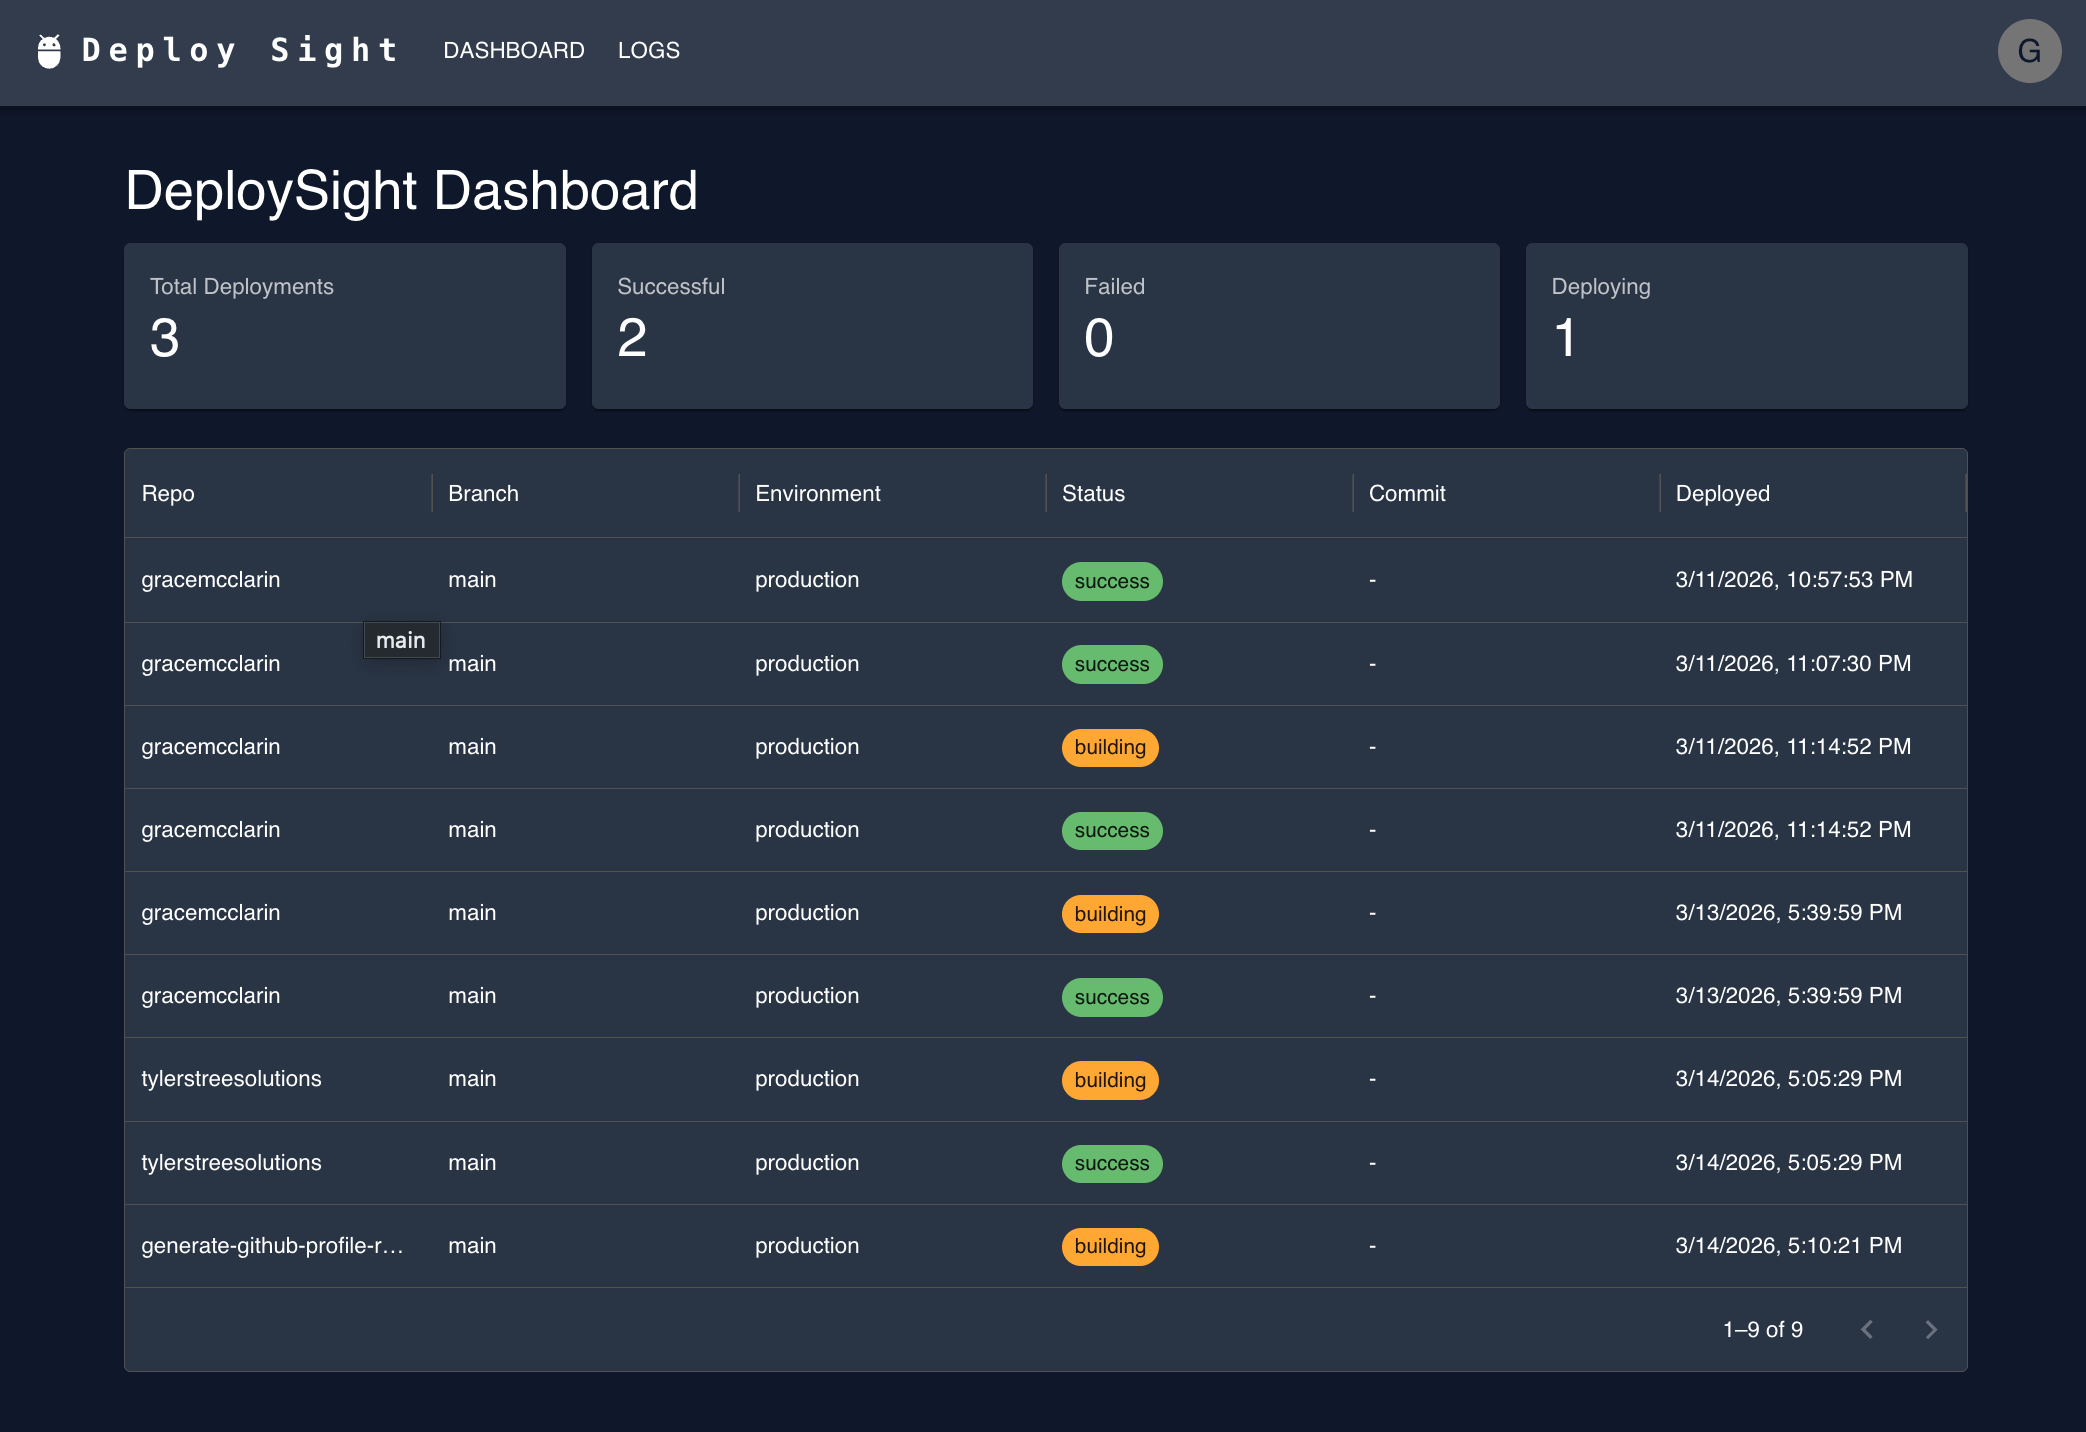The width and height of the screenshot is (2086, 1432).
Task: Sort by the Deployed column header
Action: 1721,493
